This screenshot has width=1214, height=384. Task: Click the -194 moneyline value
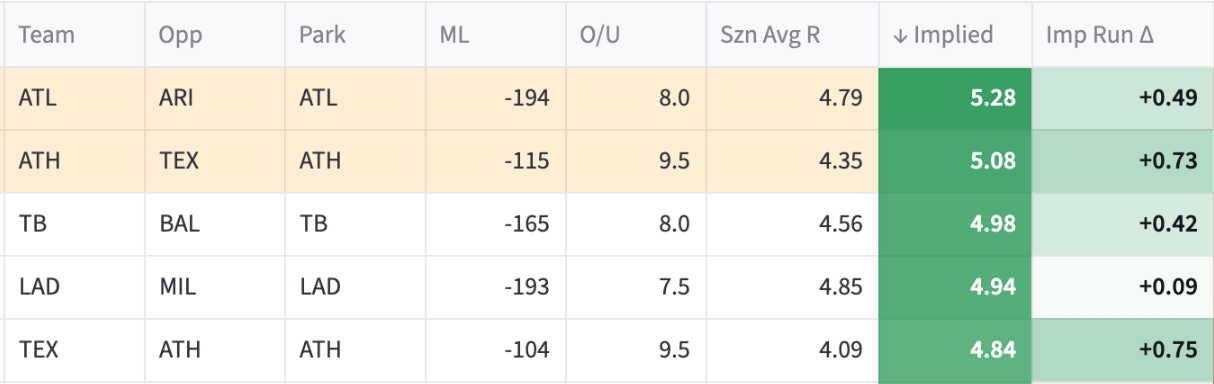pos(496,98)
